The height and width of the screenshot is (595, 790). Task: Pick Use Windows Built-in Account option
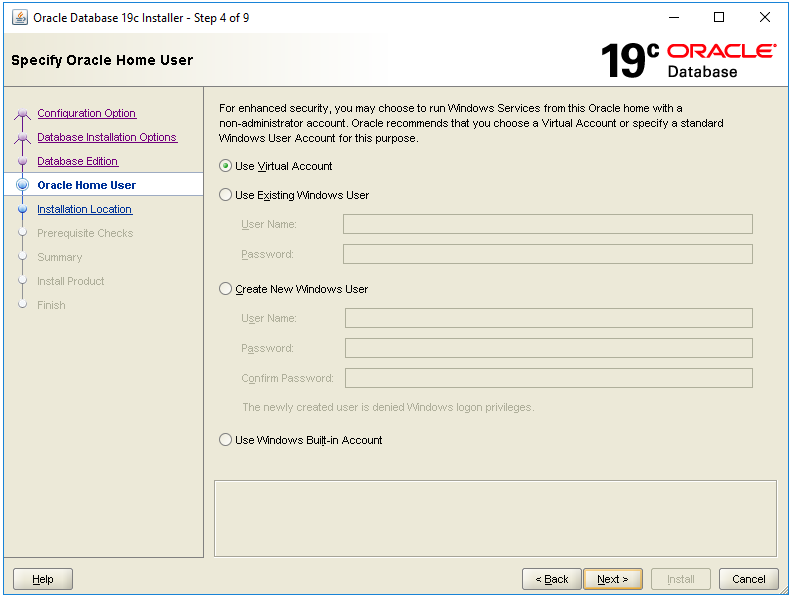click(225, 440)
